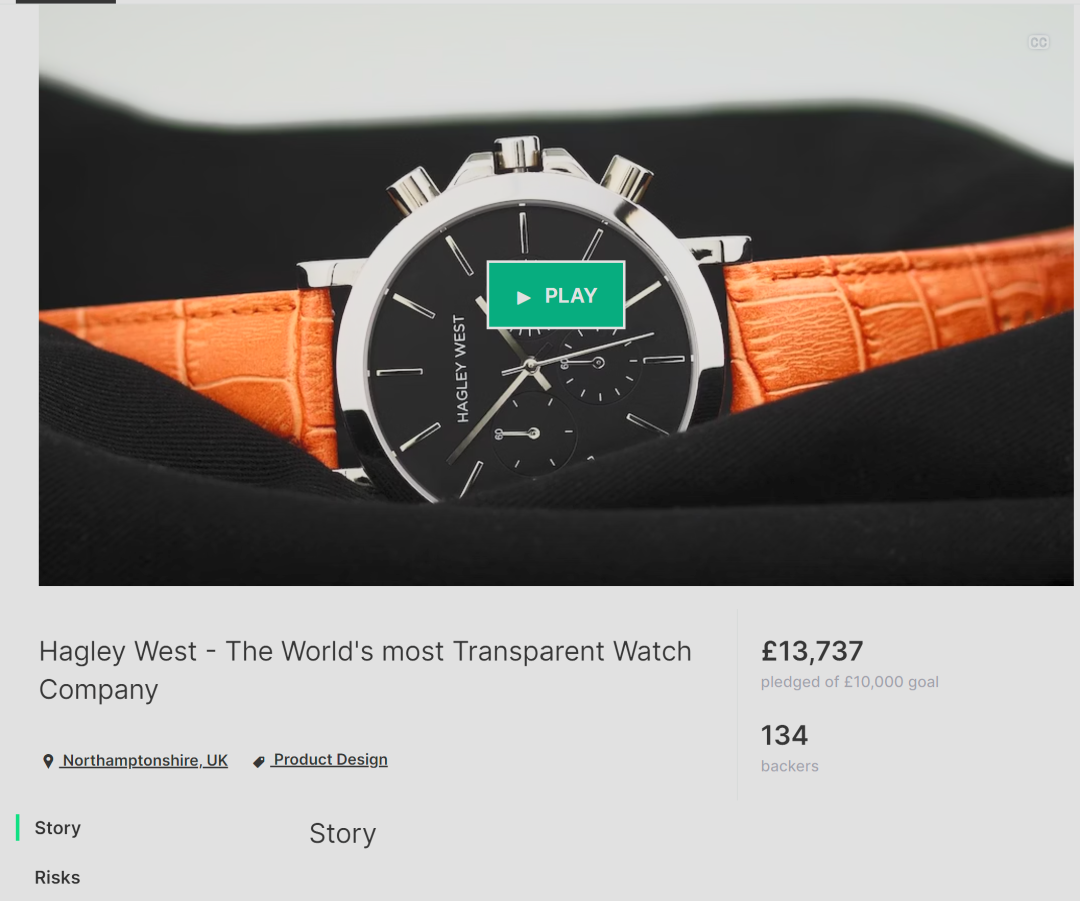Image resolution: width=1080 pixels, height=901 pixels.
Task: Click the location pin icon
Action: tap(48, 761)
